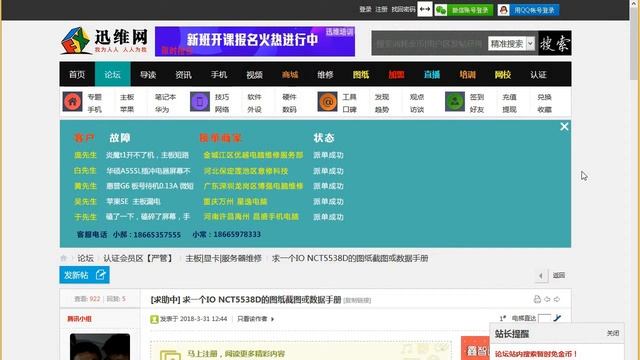Click the 新班开课报名火热进行中 banner
The image size is (640, 360).
(255, 41)
